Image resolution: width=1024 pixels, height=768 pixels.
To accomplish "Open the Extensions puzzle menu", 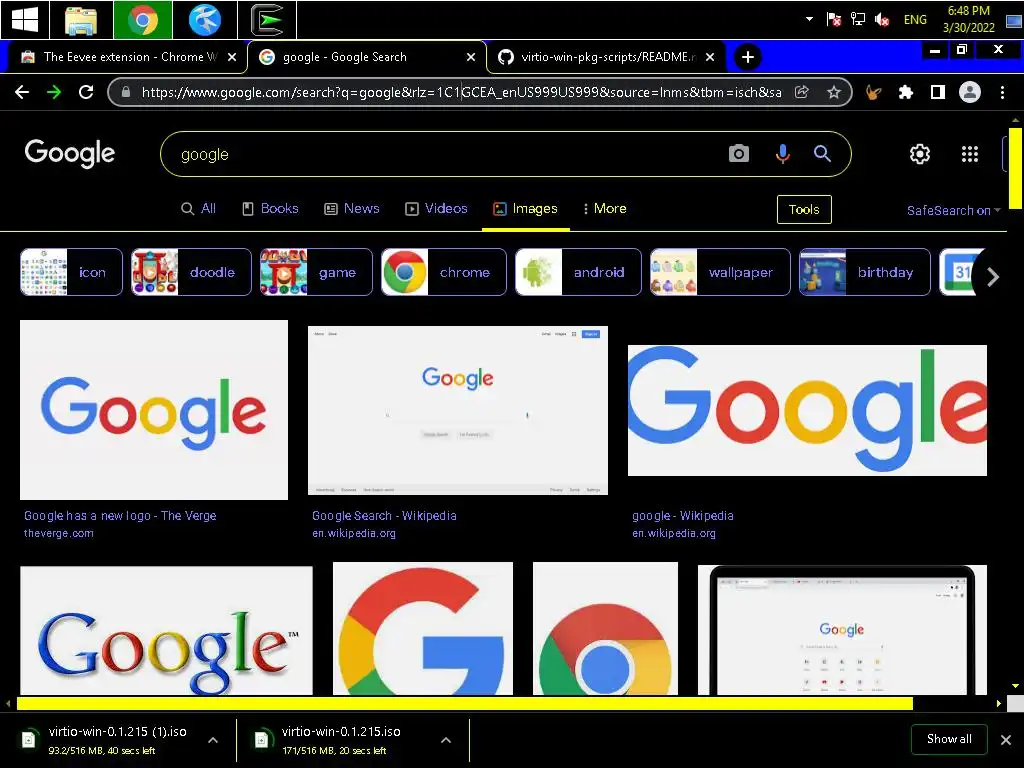I will (905, 92).
